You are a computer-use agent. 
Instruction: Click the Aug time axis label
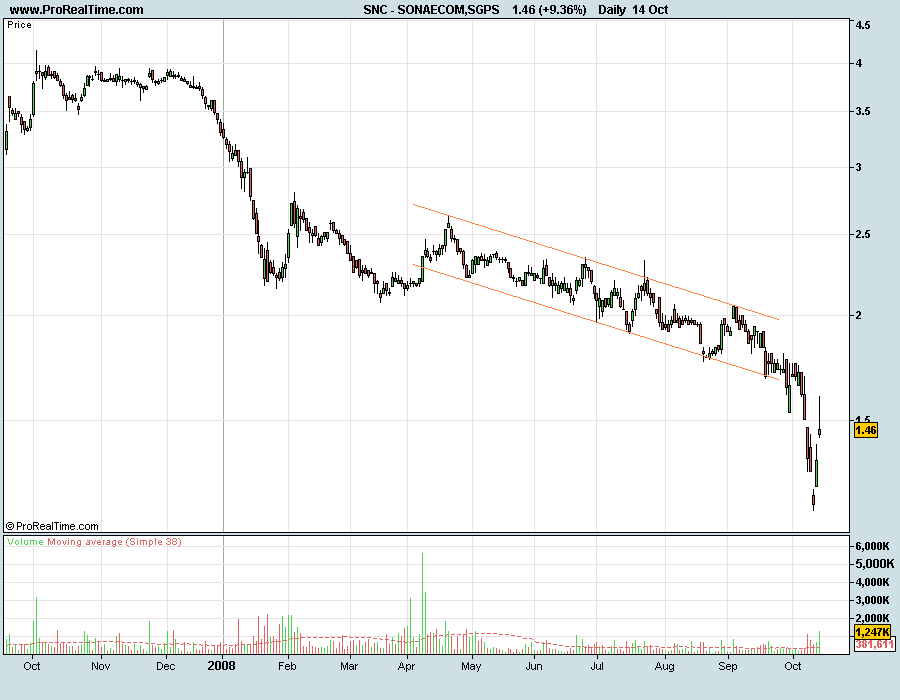[664, 666]
